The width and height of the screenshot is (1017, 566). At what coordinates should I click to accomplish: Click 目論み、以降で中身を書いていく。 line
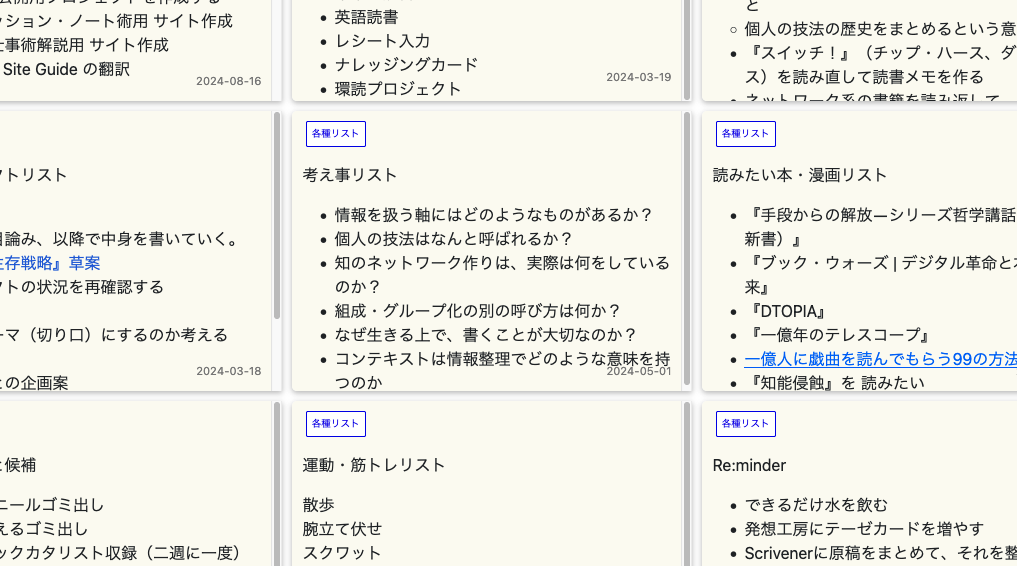[121, 239]
